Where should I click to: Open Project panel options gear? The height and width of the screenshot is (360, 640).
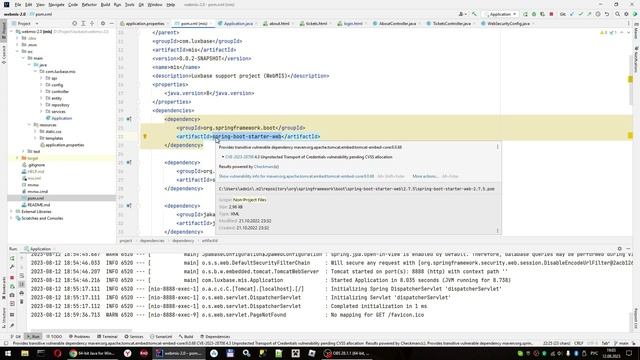click(102, 24)
